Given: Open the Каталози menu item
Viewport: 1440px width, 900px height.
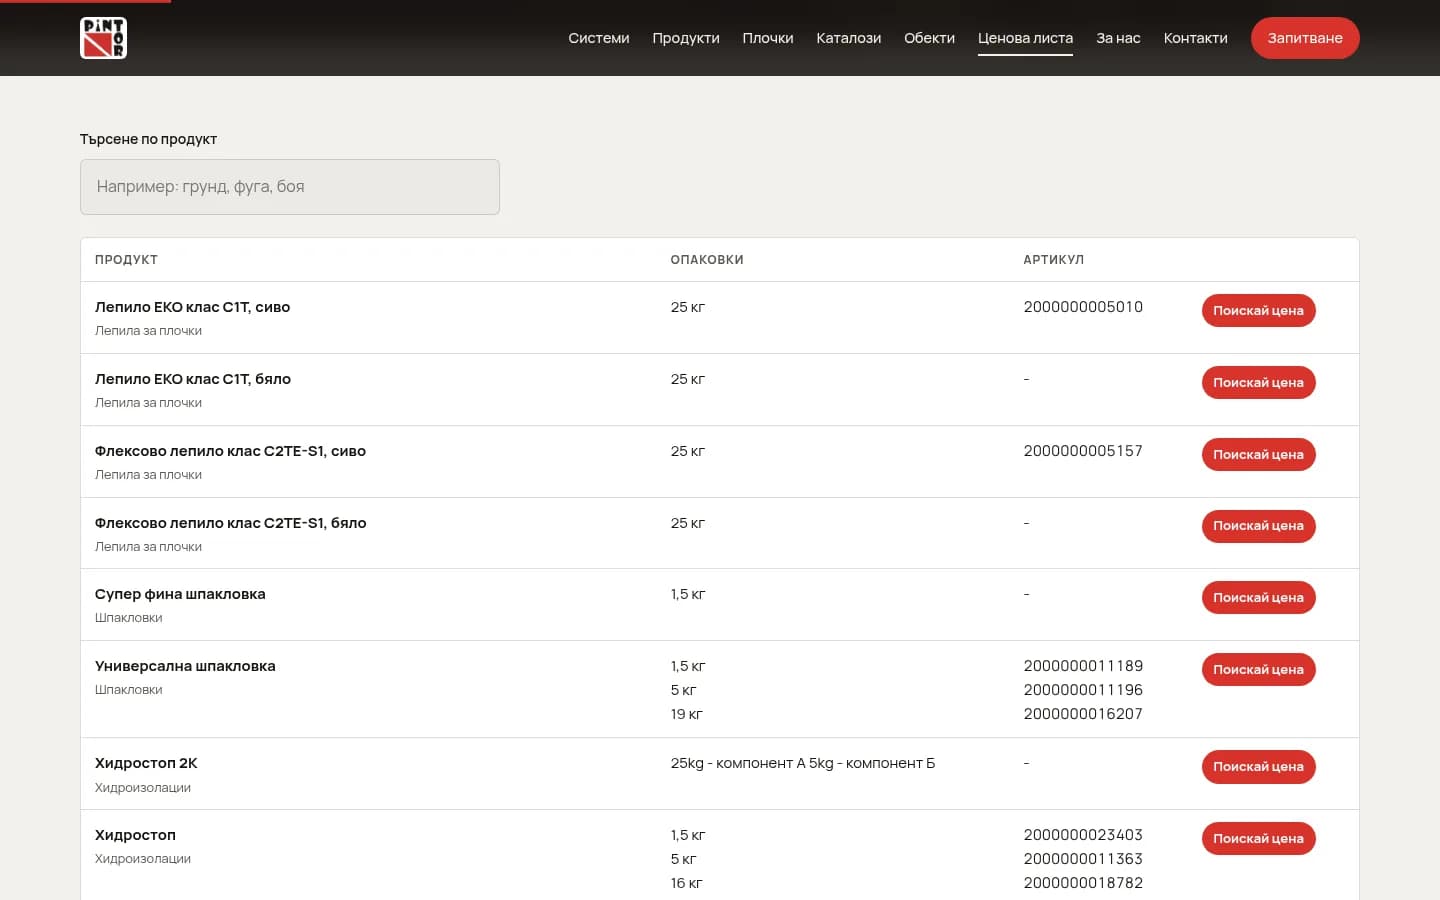Looking at the screenshot, I should click(849, 38).
